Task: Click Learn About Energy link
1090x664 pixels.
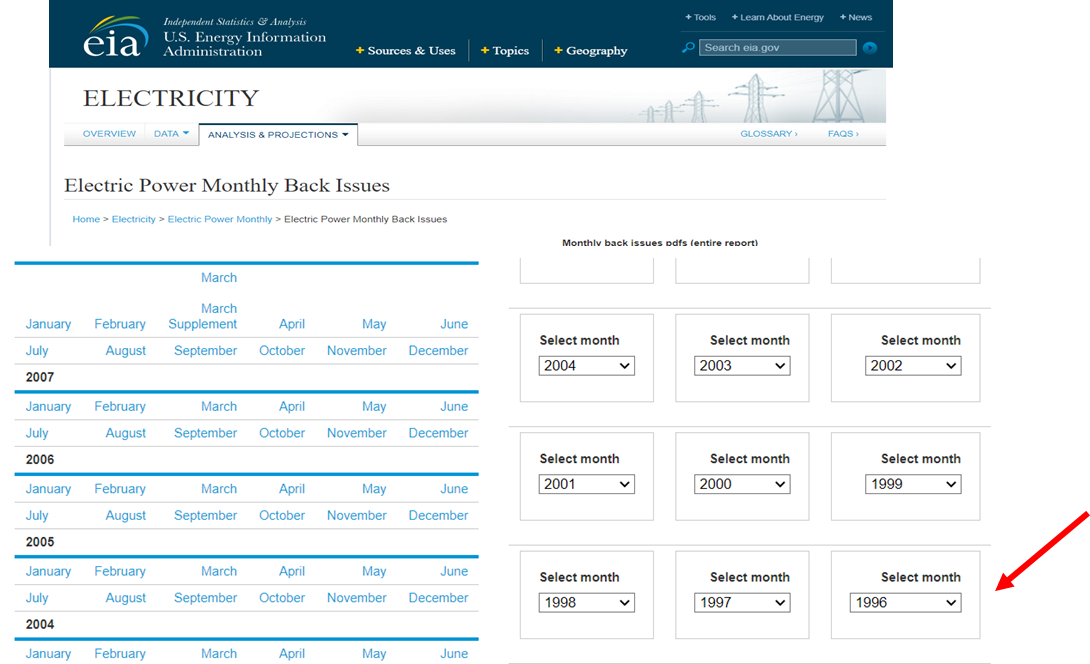Action: click(x=778, y=17)
